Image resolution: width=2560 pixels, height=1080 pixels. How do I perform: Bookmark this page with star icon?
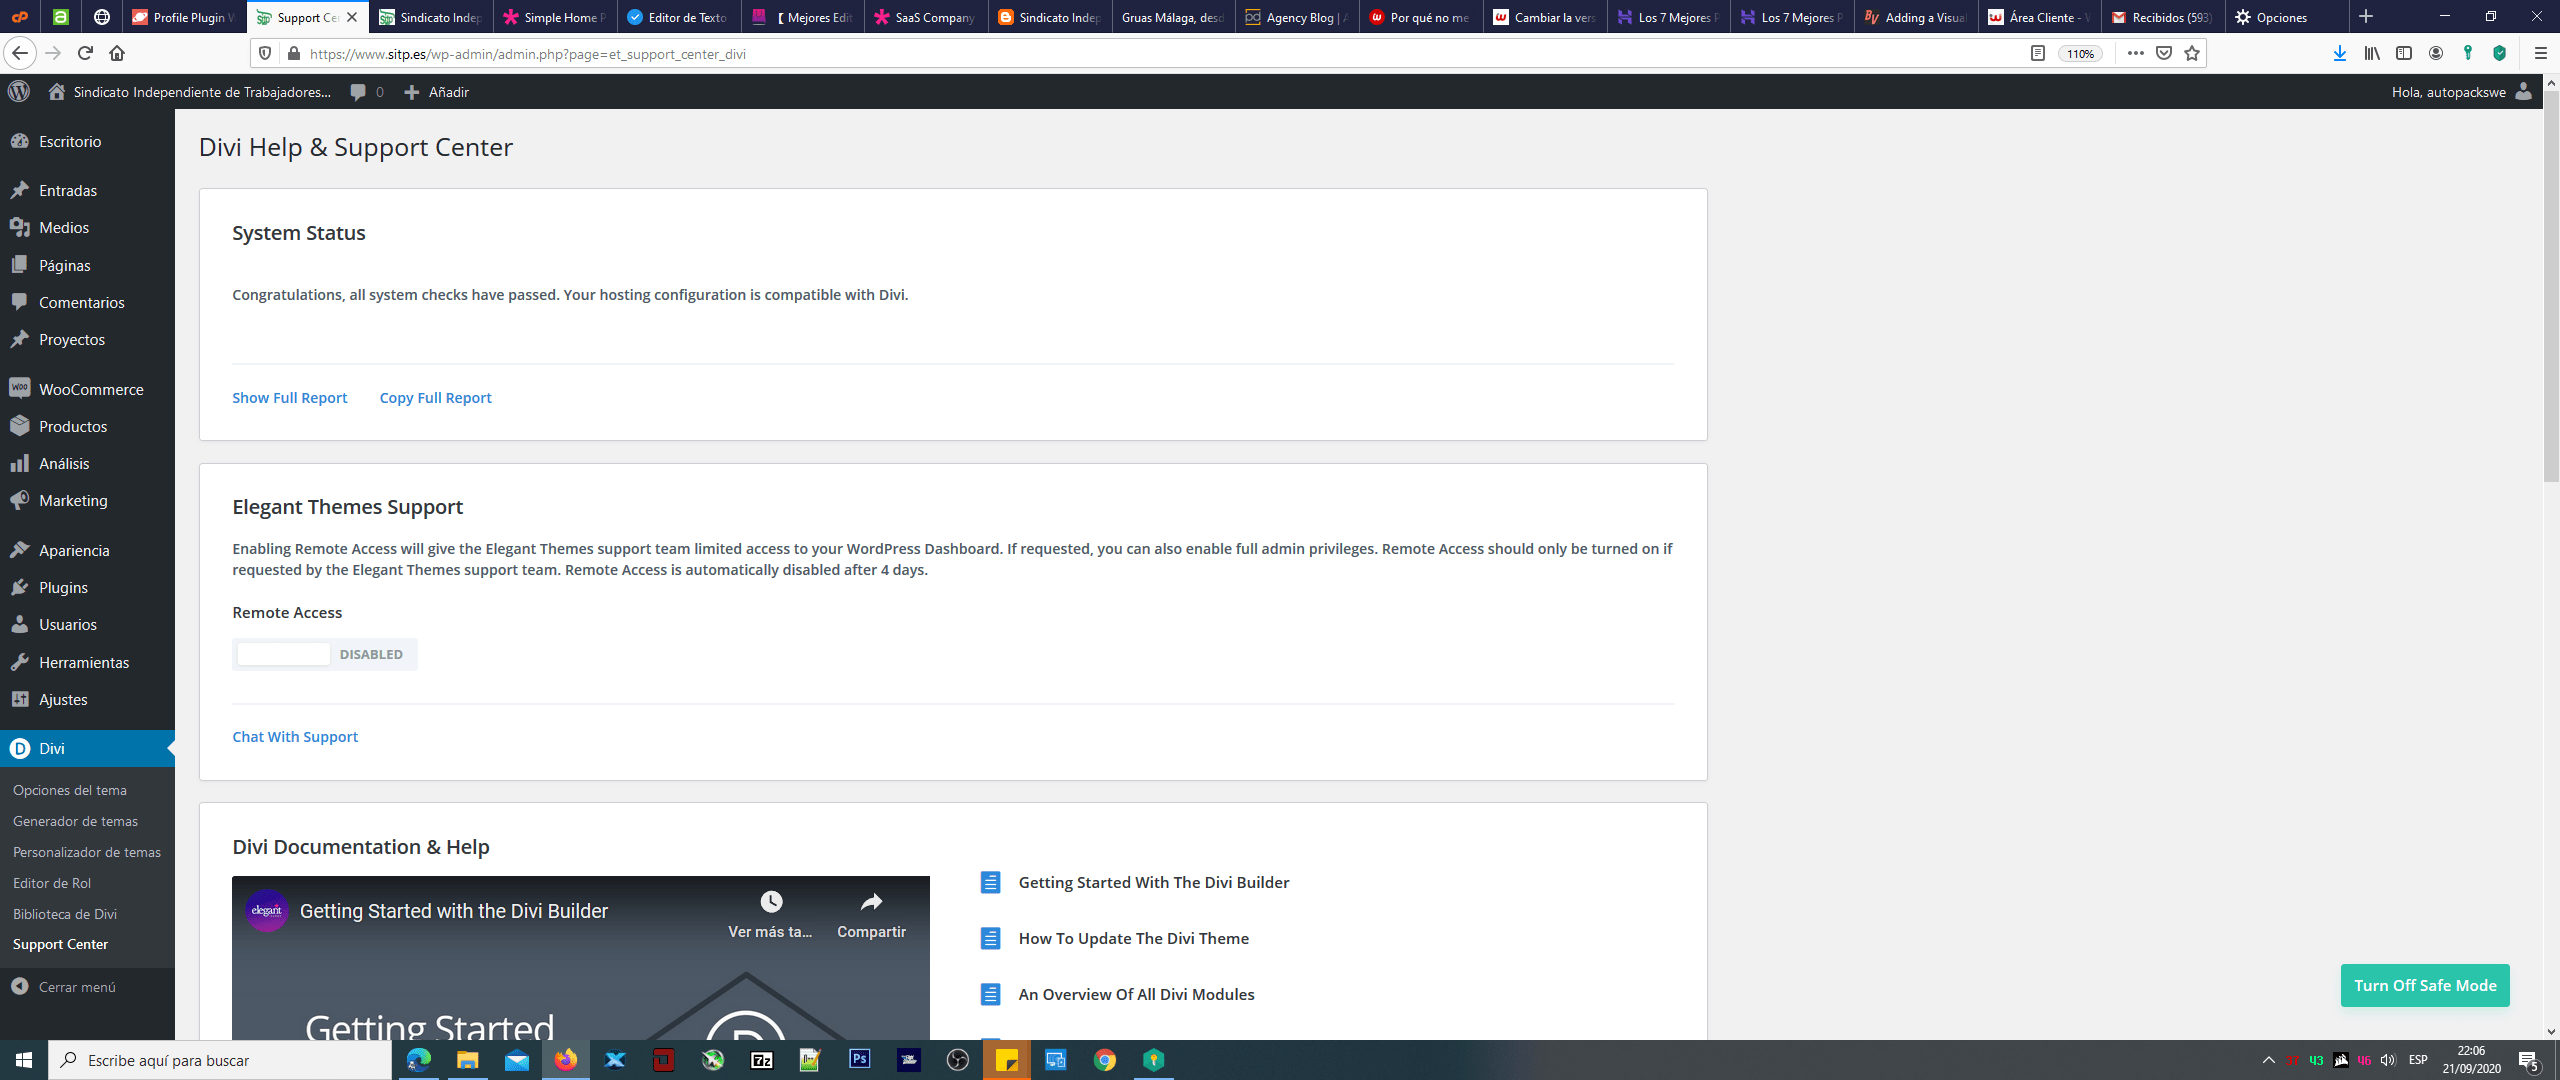pos(2192,54)
